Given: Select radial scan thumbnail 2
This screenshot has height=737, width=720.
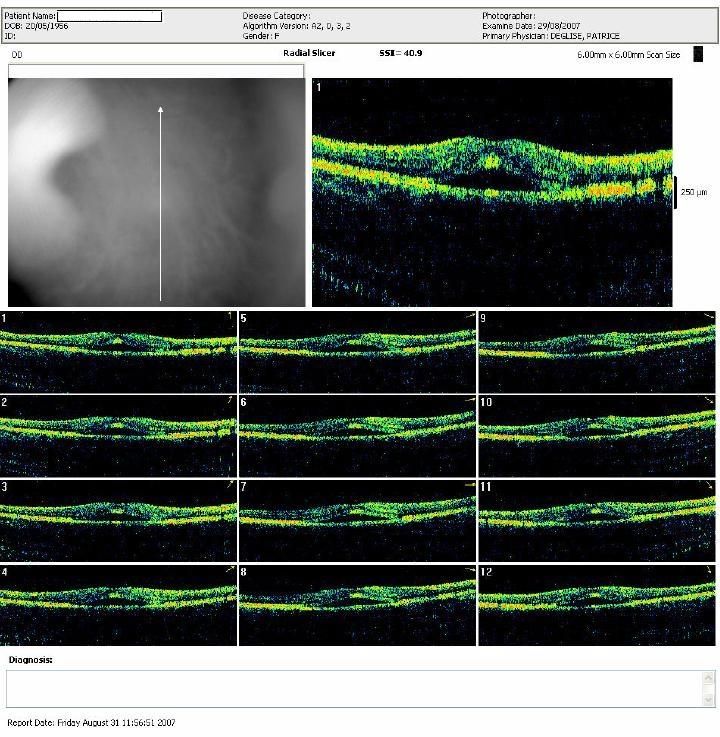Looking at the screenshot, I should click(118, 435).
